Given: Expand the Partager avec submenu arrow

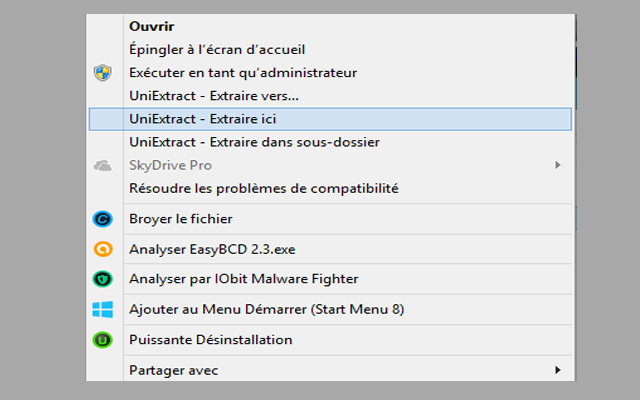Looking at the screenshot, I should pyautogui.click(x=557, y=371).
